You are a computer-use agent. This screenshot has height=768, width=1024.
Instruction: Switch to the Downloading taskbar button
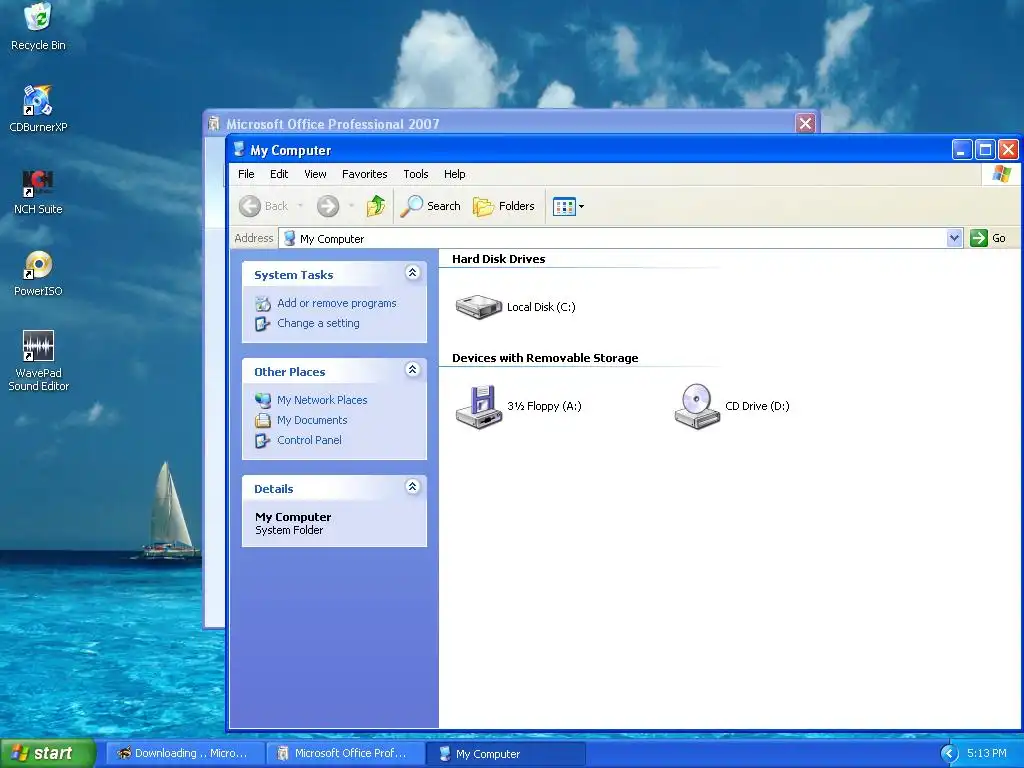185,754
